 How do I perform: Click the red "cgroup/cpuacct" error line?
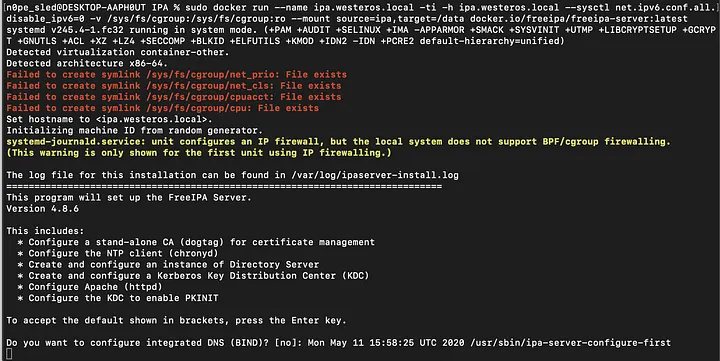(x=174, y=97)
